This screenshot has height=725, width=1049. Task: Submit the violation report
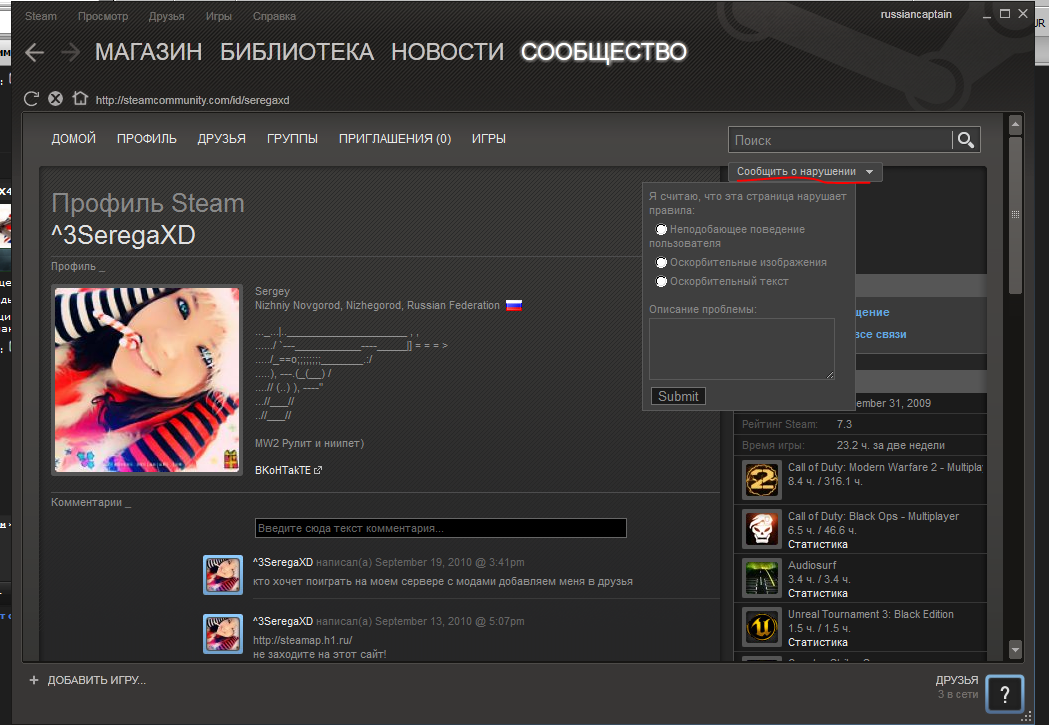[x=678, y=396]
